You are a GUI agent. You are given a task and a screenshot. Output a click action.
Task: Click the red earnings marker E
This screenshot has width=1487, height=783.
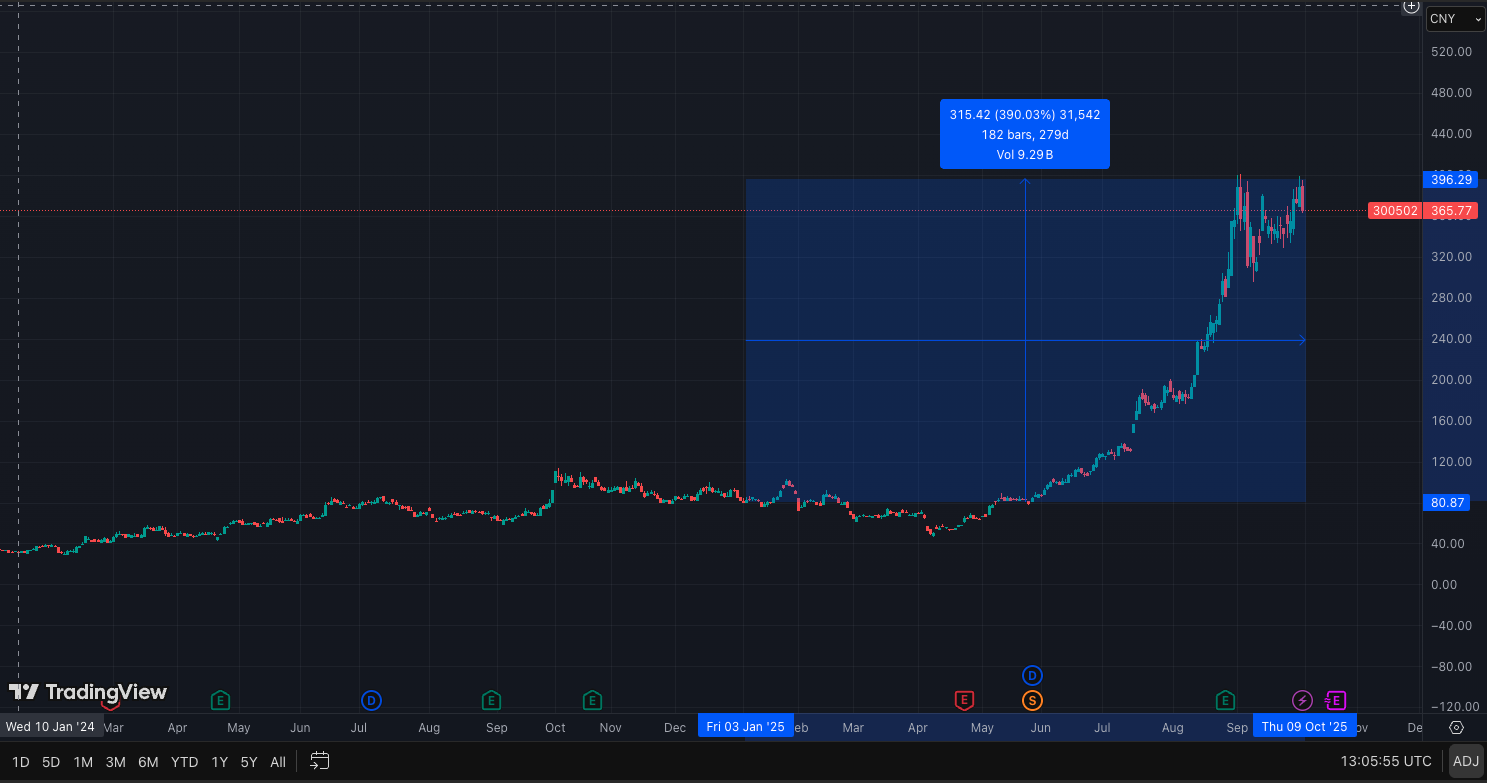[964, 700]
